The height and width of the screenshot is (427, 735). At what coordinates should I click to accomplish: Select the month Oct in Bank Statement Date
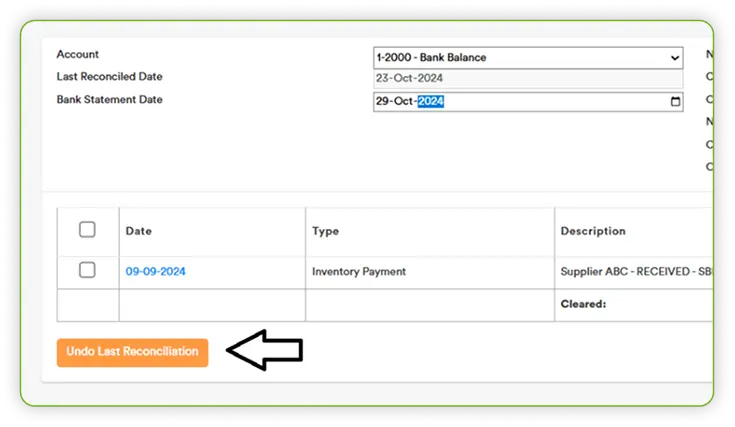[405, 102]
